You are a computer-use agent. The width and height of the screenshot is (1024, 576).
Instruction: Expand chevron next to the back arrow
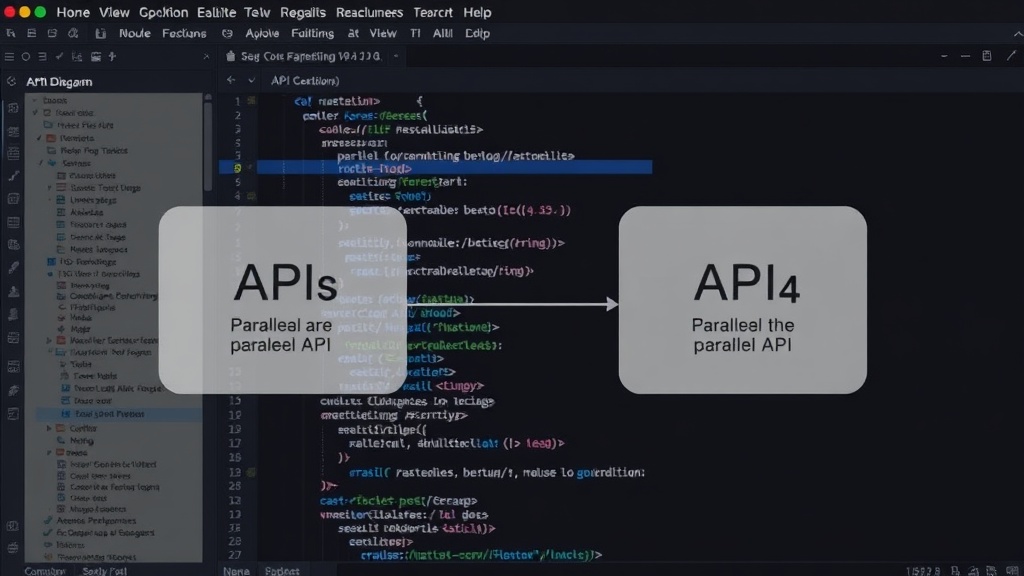coord(251,81)
